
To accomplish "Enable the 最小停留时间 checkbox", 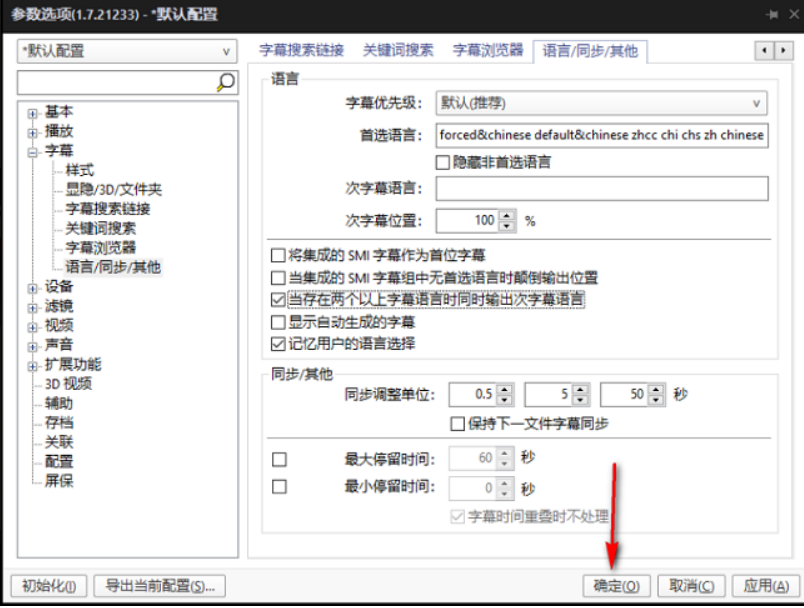I will 279,486.
